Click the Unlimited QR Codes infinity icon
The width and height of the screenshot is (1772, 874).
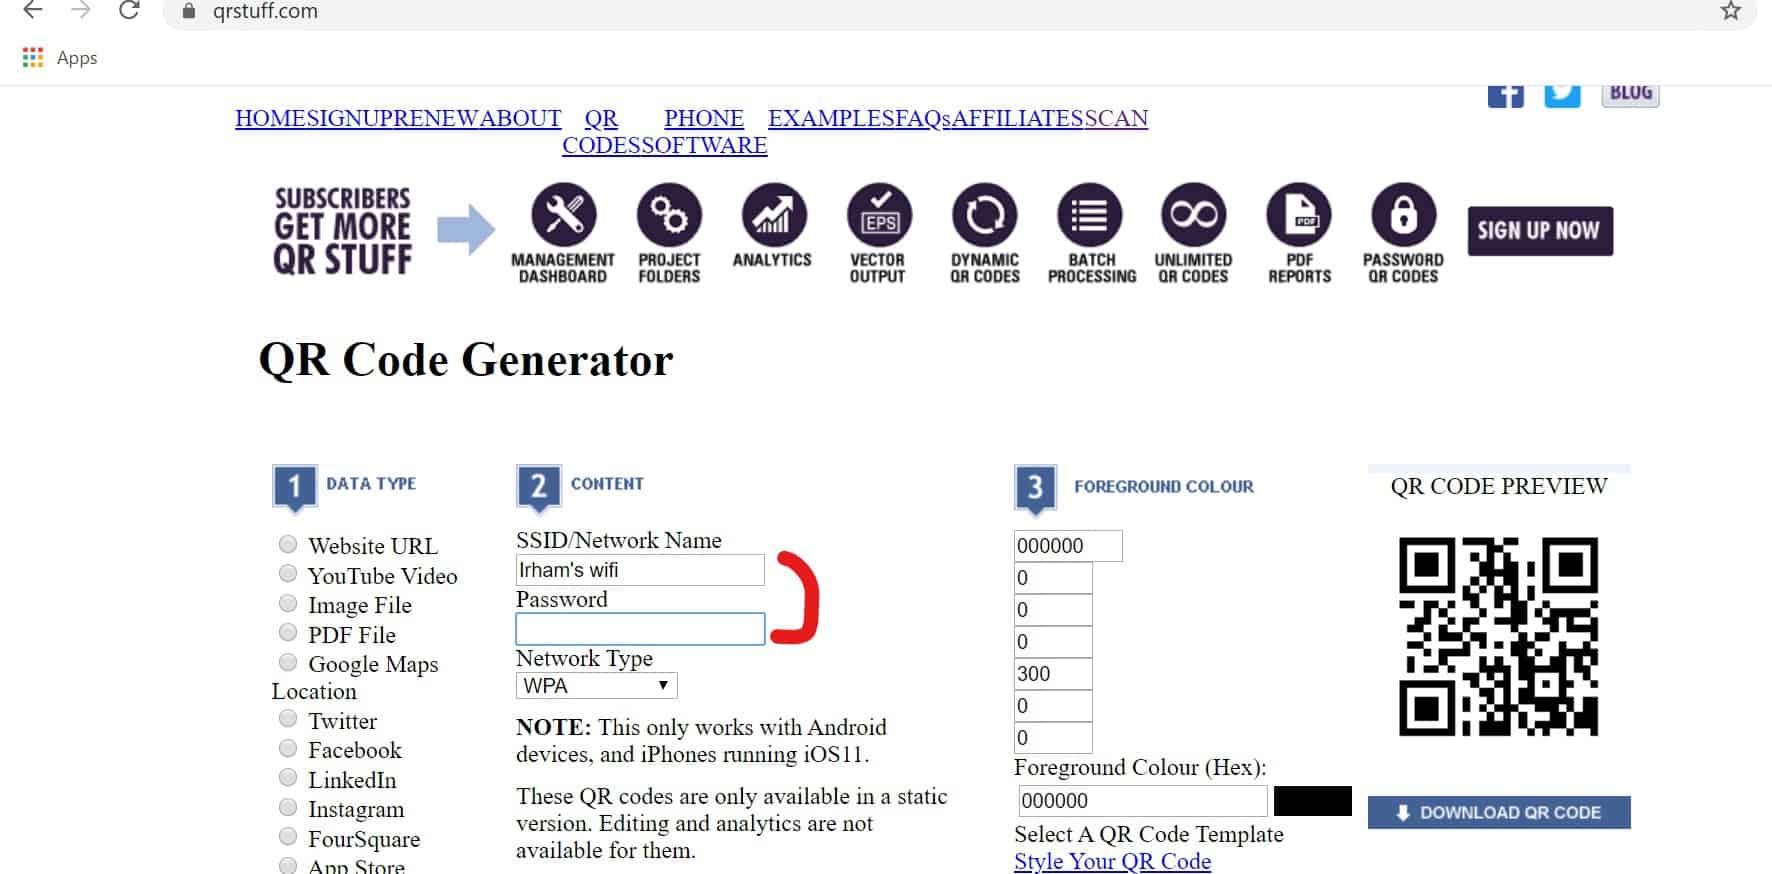click(x=1193, y=215)
